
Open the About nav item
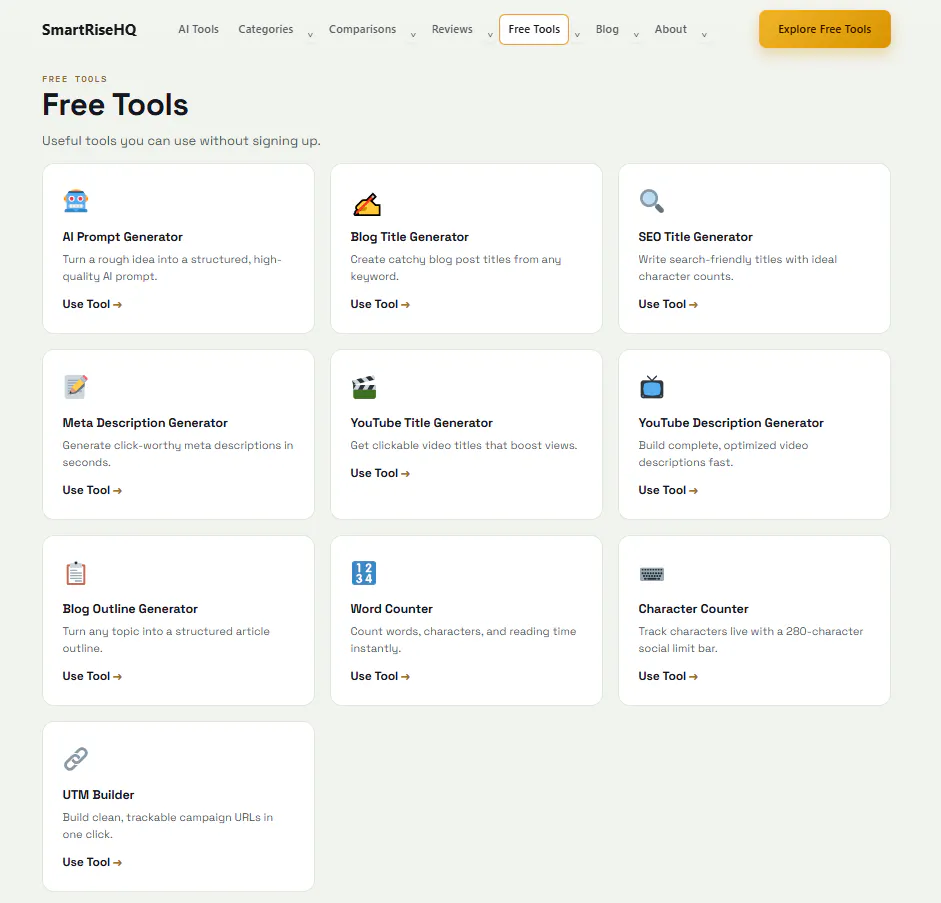pos(671,29)
